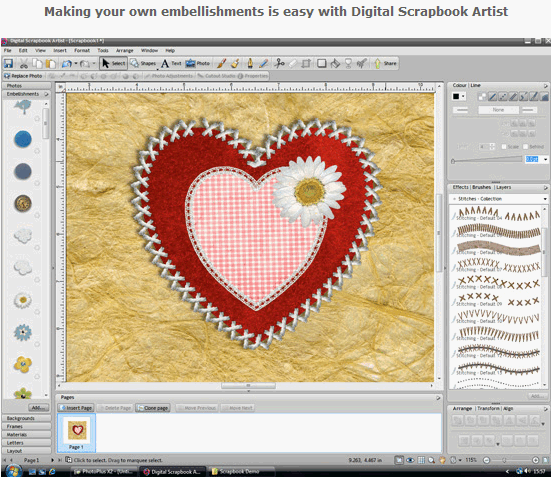Screen dimensions: 551x477
Task: Select the crop tool
Action: [306, 63]
